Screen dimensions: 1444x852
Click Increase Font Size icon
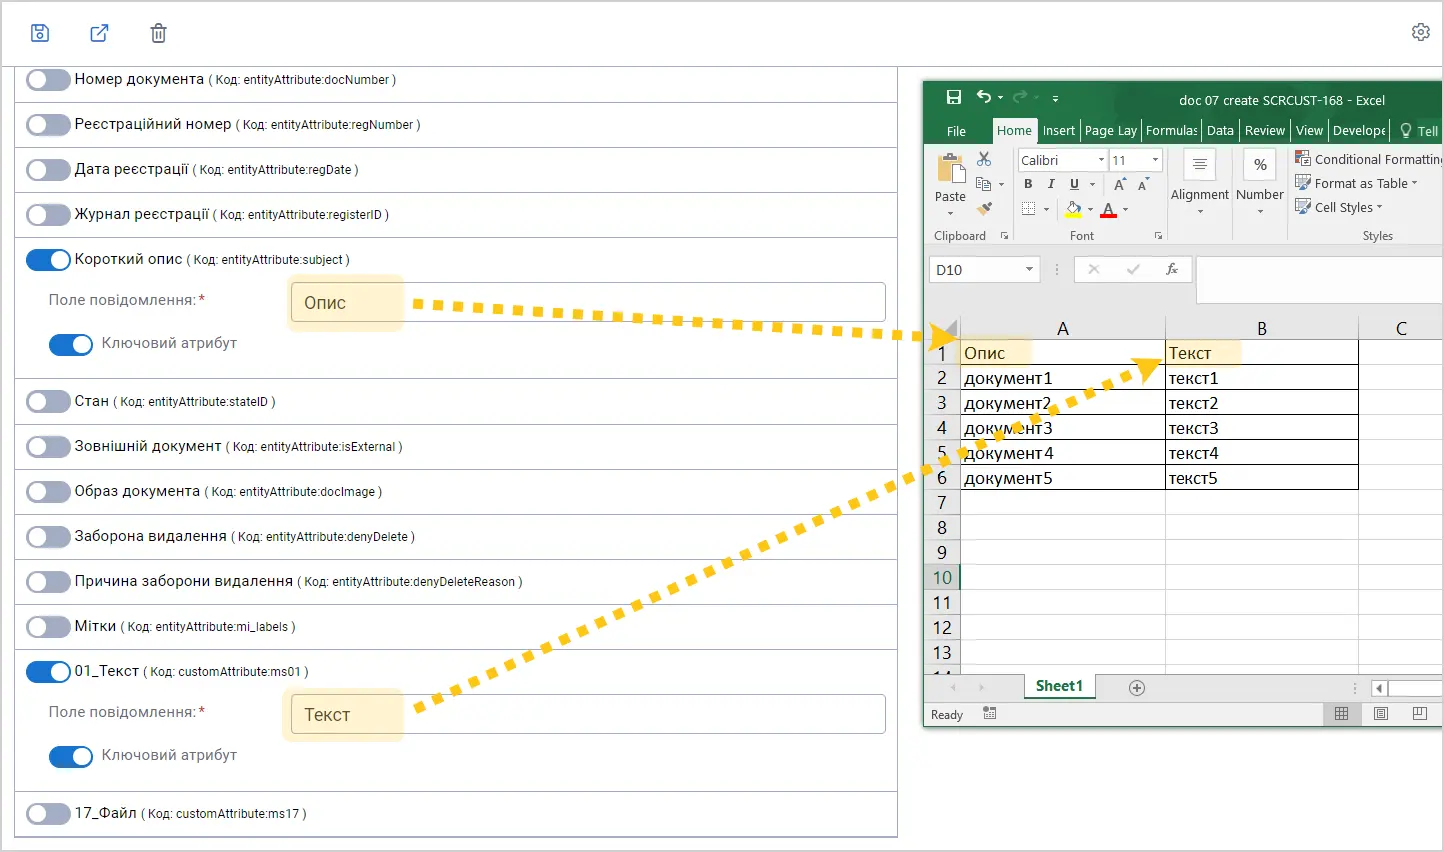1120,184
